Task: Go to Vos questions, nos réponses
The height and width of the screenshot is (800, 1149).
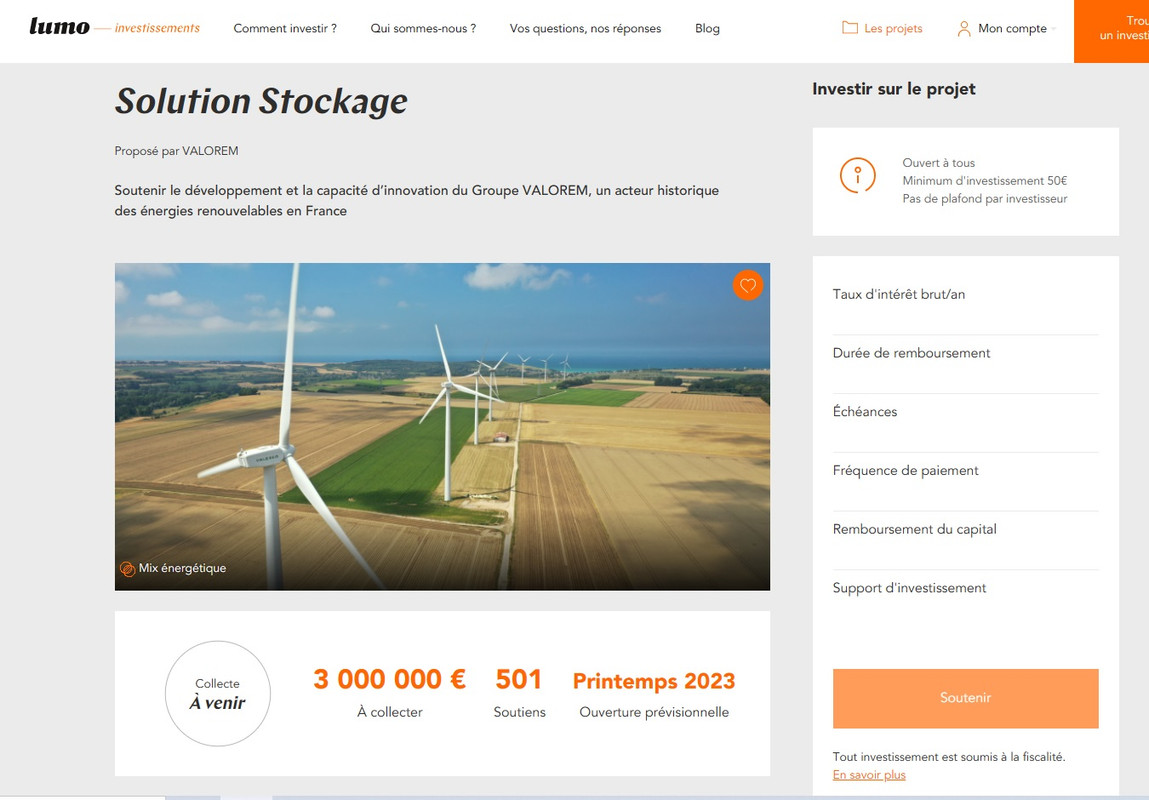Action: 585,29
